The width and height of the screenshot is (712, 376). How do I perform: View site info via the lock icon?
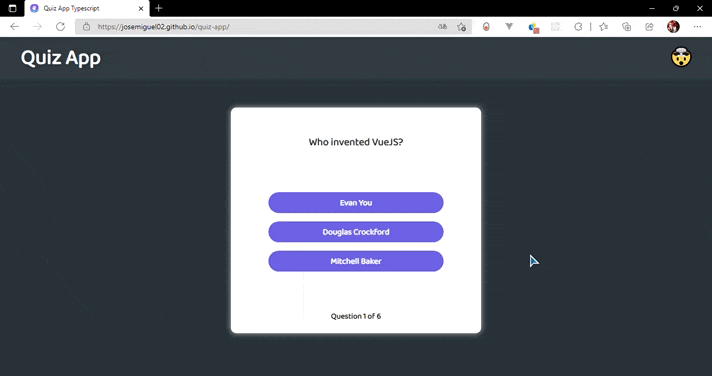tap(86, 27)
